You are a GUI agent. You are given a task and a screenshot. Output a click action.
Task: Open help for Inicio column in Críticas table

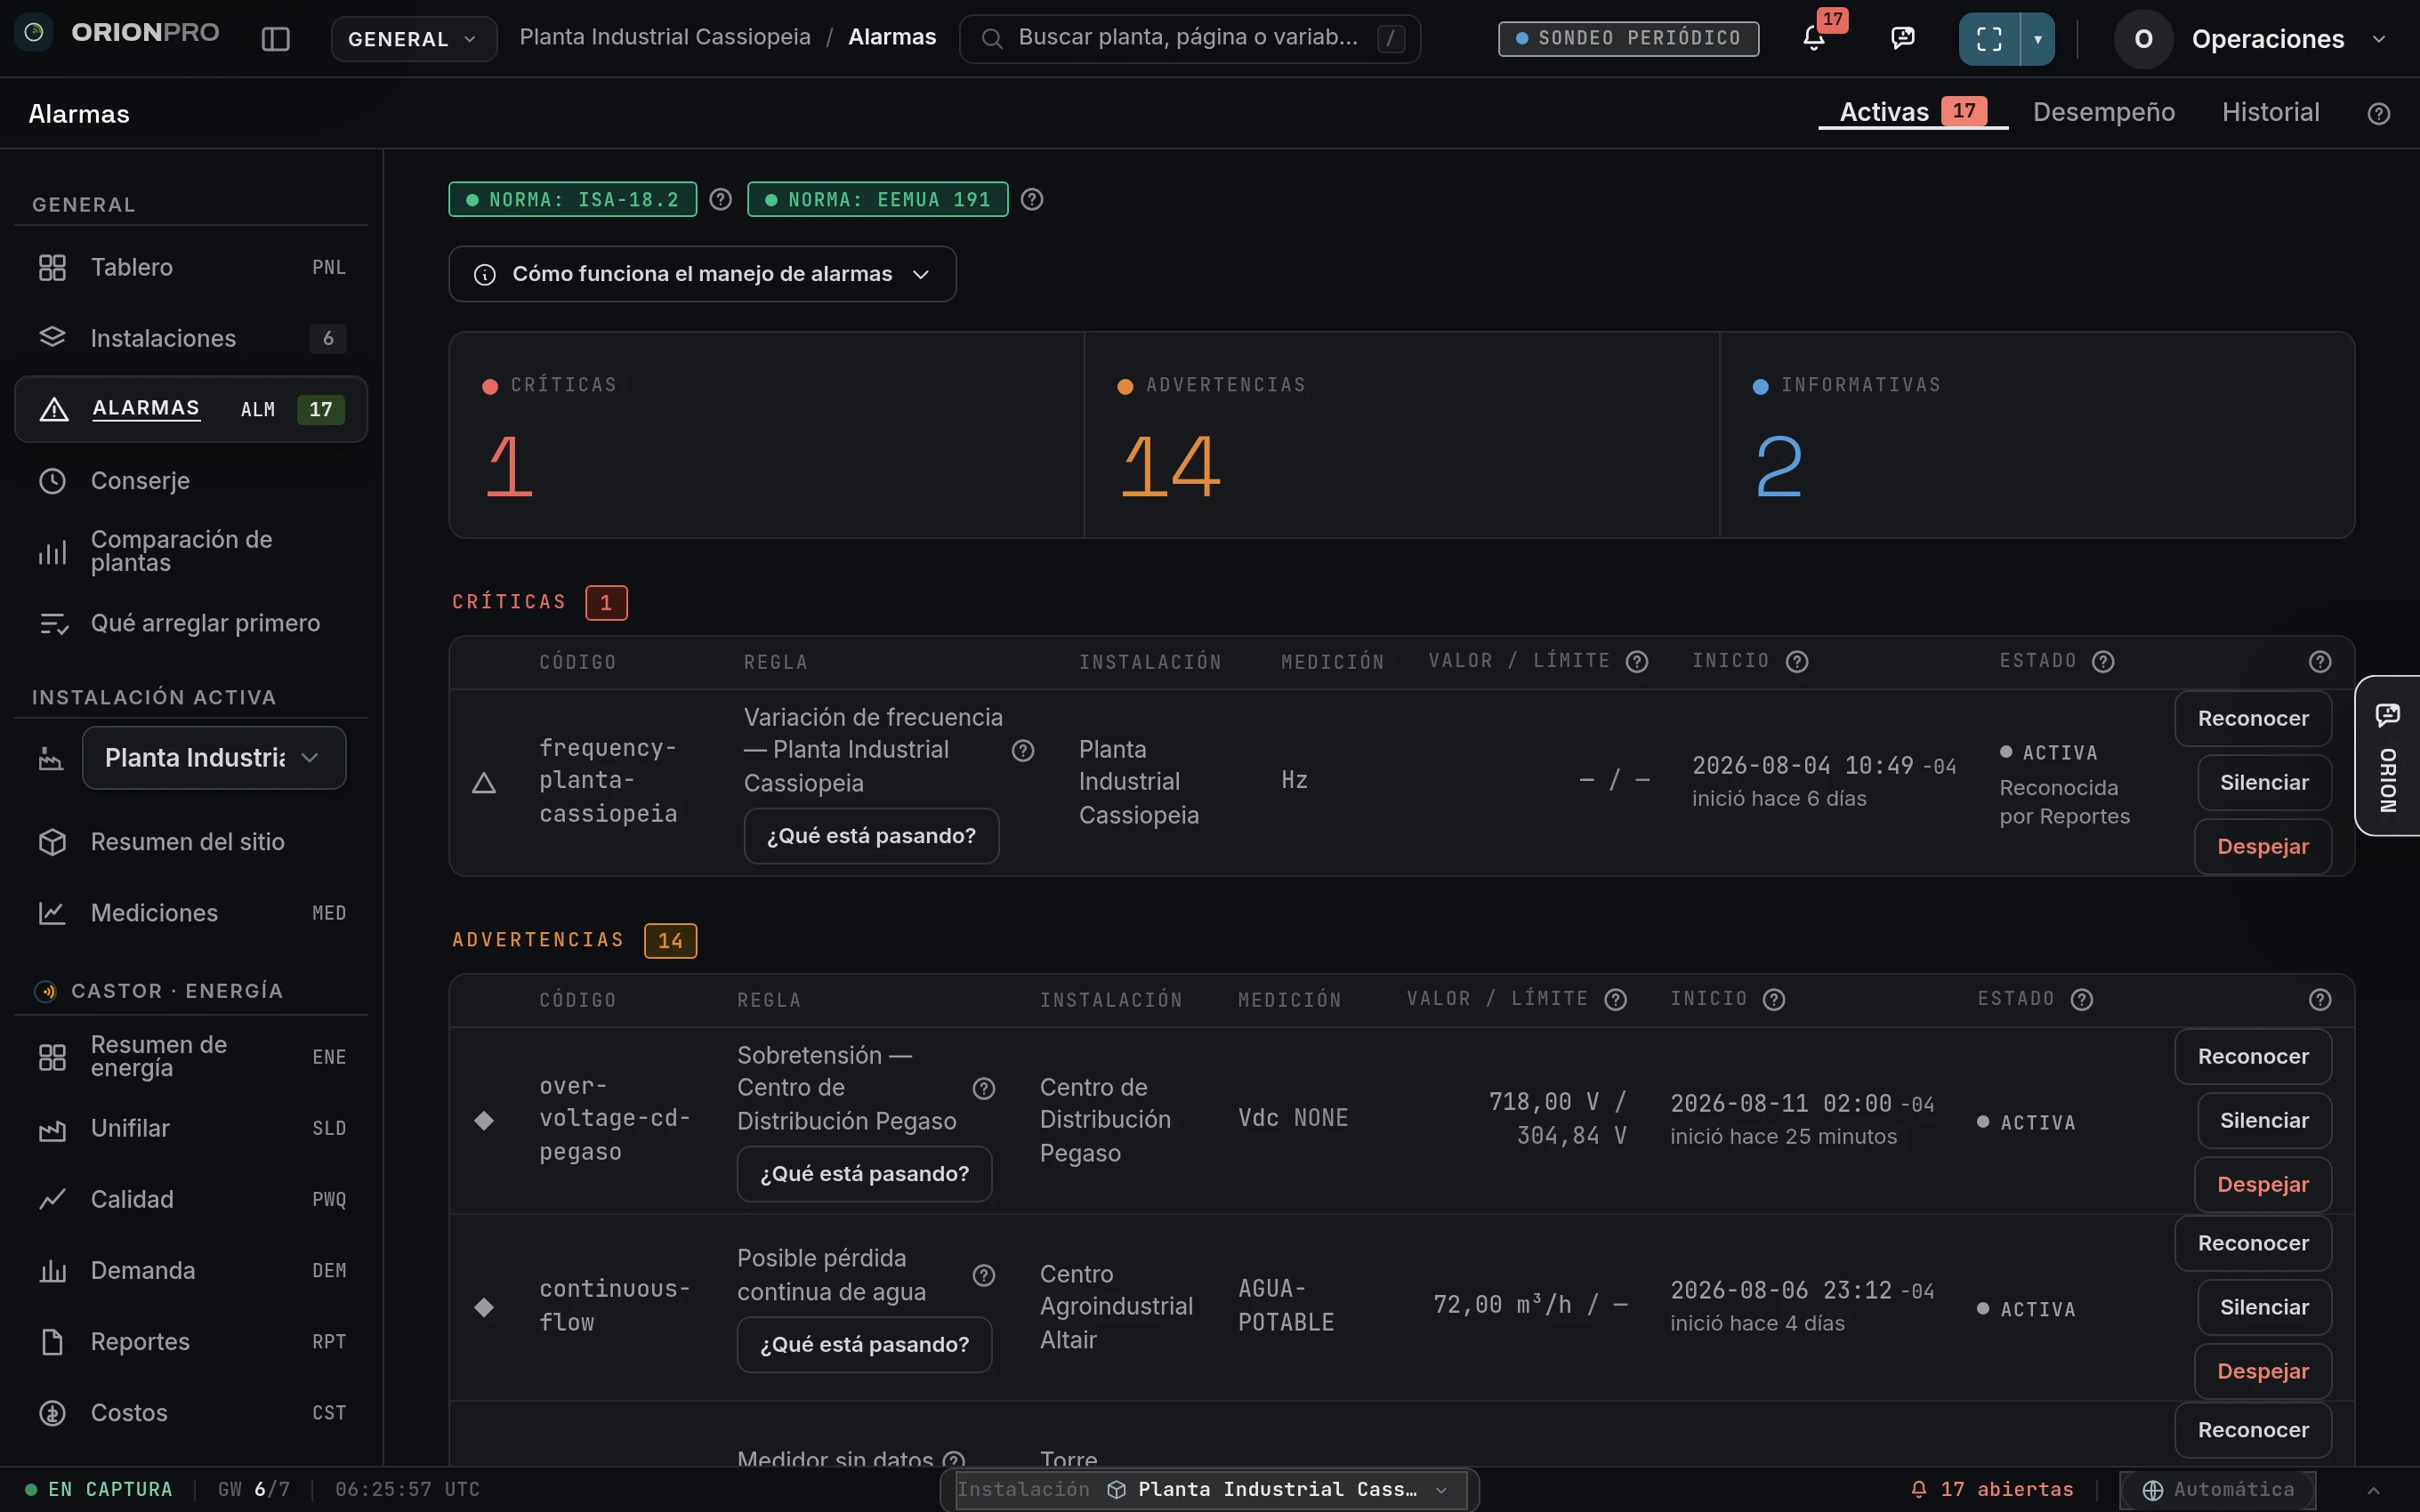1797,661
